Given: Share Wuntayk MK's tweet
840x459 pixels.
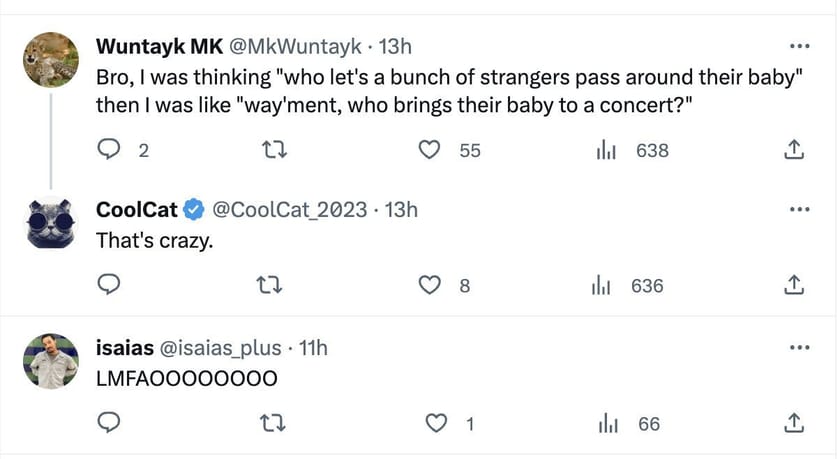Looking at the screenshot, I should pyautogui.click(x=793, y=150).
